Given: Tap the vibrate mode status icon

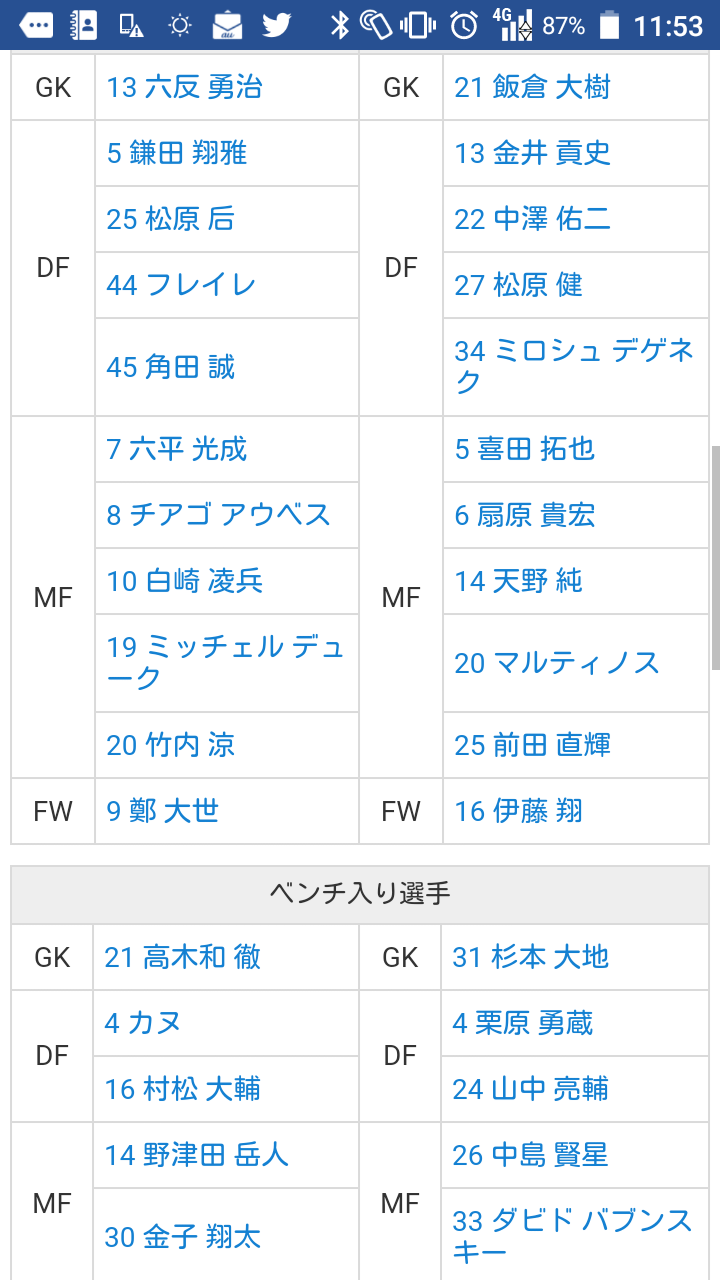Looking at the screenshot, I should [418, 25].
